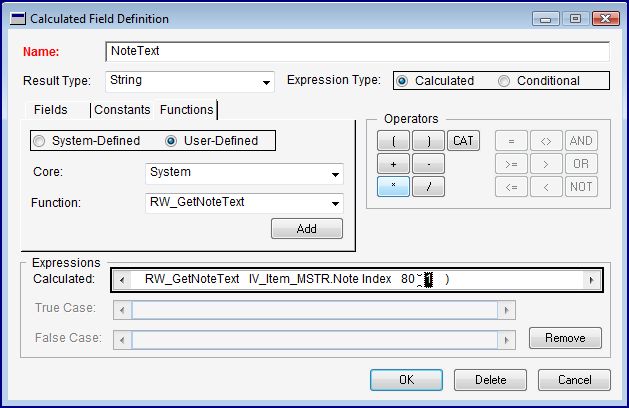Minimize the Calculated Field Definition window
Screen dimensions: 629x408
(545, 18)
